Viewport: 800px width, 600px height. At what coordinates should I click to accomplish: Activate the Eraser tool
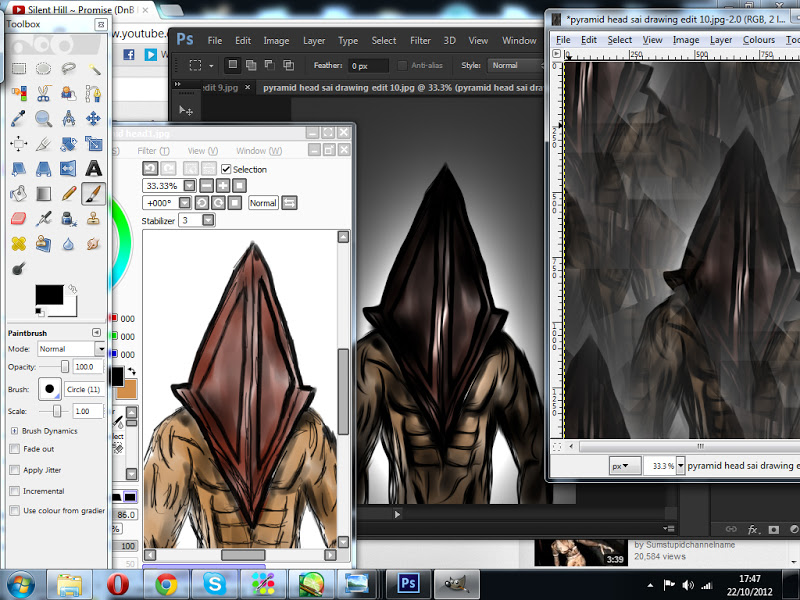click(18, 218)
